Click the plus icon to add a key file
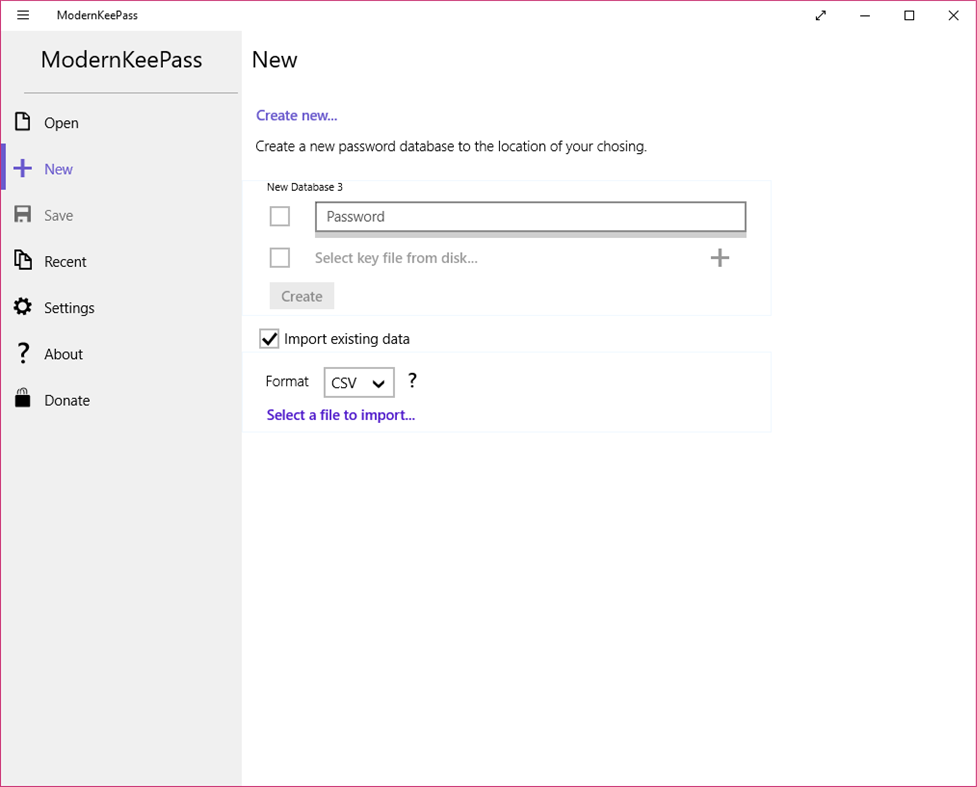The image size is (977, 787). (719, 257)
